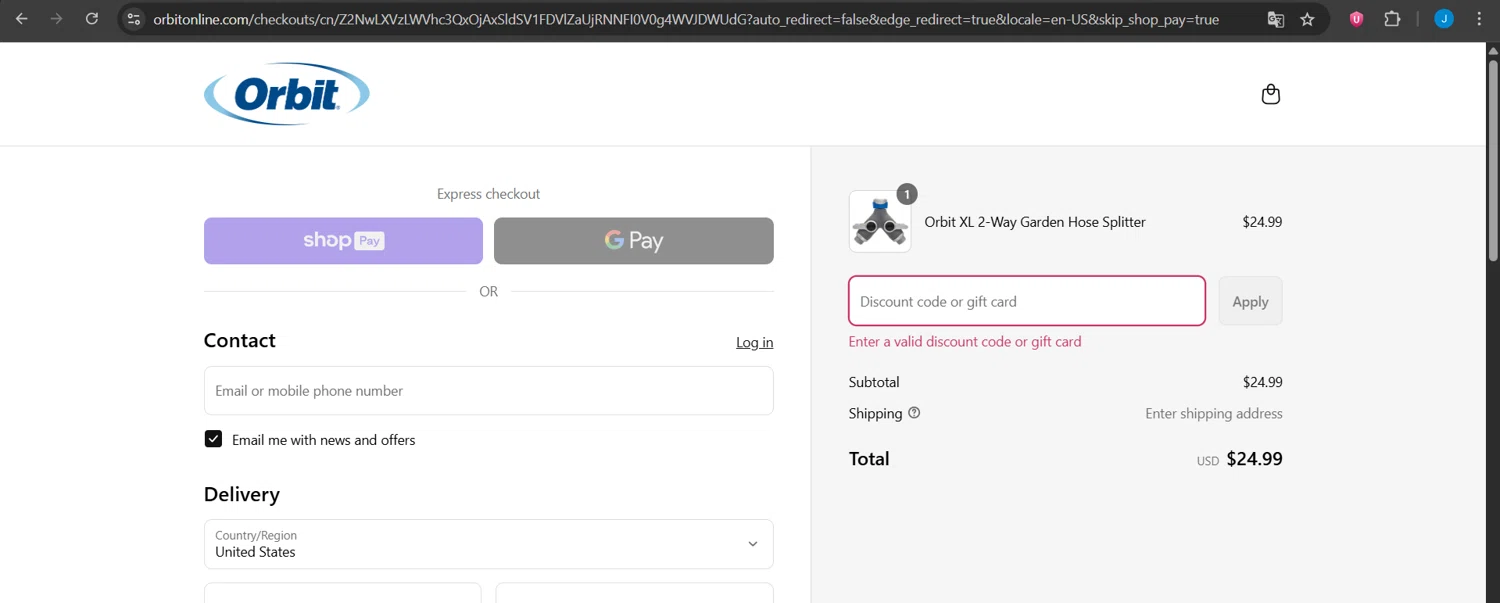The image size is (1500, 603).
Task: Pay with Google Pay
Action: click(634, 241)
